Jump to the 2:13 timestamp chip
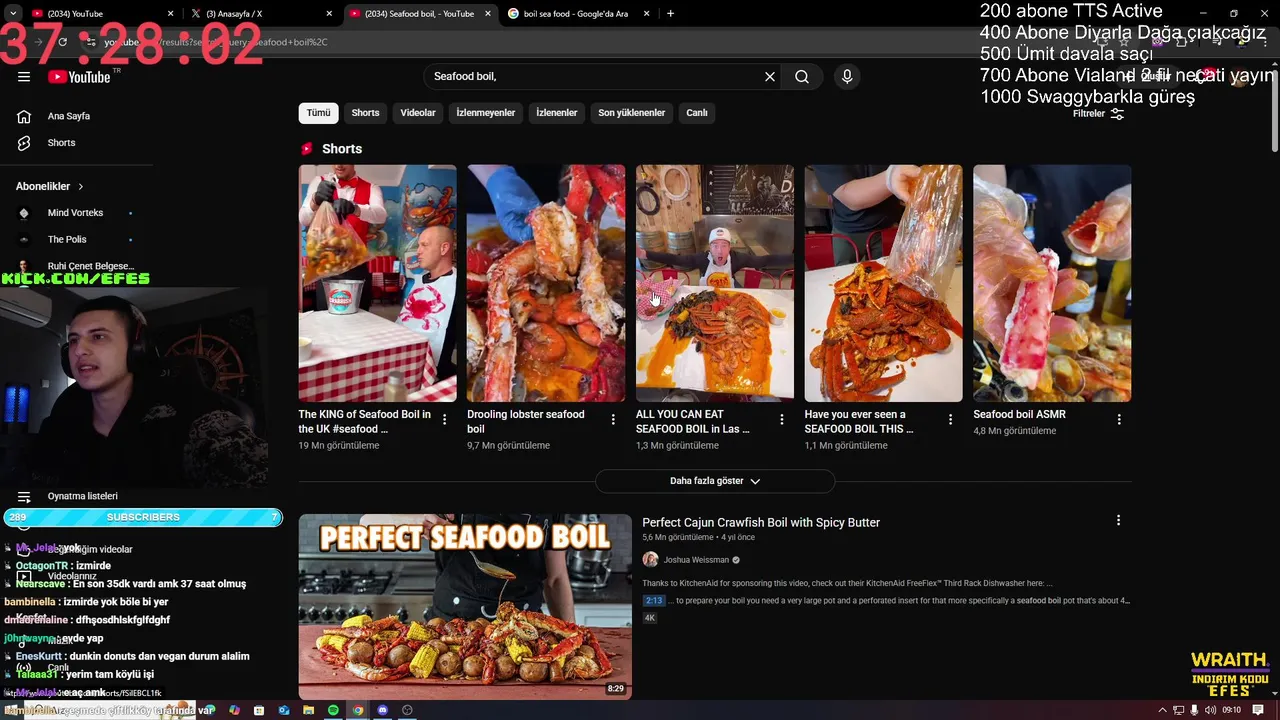This screenshot has height=720, width=1280. [654, 601]
